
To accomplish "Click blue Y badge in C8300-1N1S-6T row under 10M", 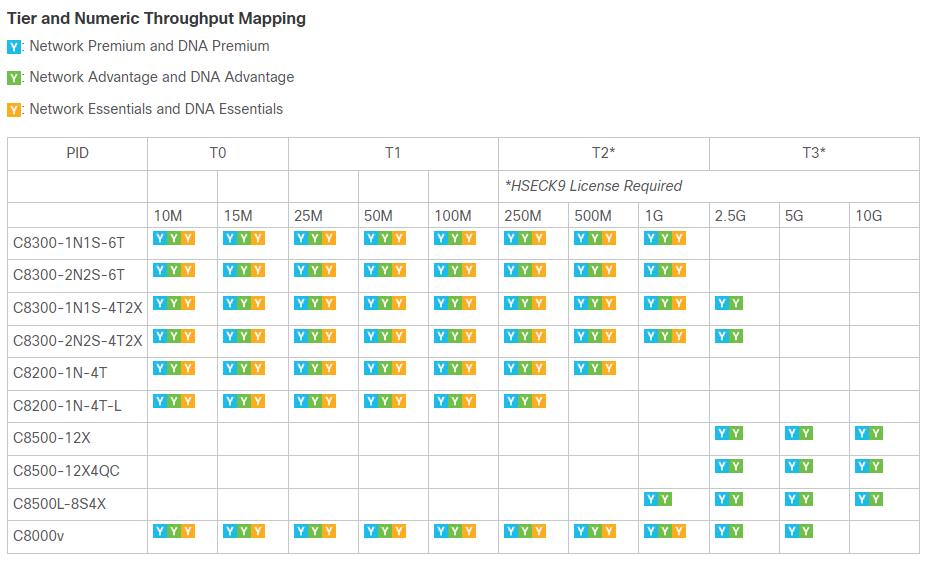I will (160, 238).
